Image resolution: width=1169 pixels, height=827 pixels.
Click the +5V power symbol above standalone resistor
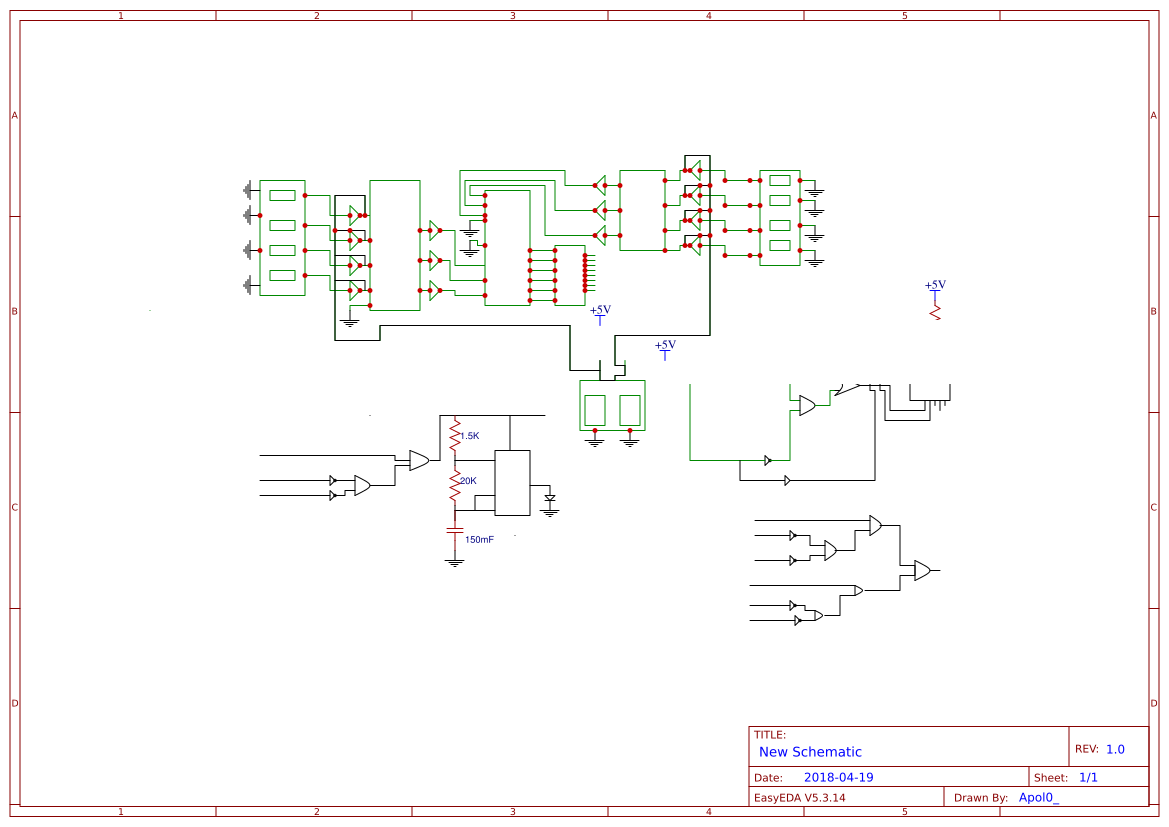pyautogui.click(x=935, y=289)
